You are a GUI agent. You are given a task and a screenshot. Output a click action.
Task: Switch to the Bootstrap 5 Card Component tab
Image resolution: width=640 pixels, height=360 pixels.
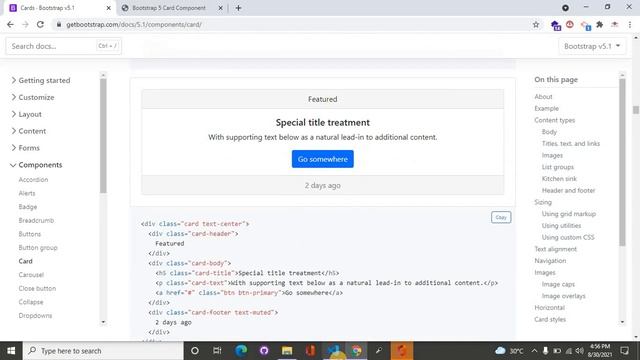(x=169, y=8)
